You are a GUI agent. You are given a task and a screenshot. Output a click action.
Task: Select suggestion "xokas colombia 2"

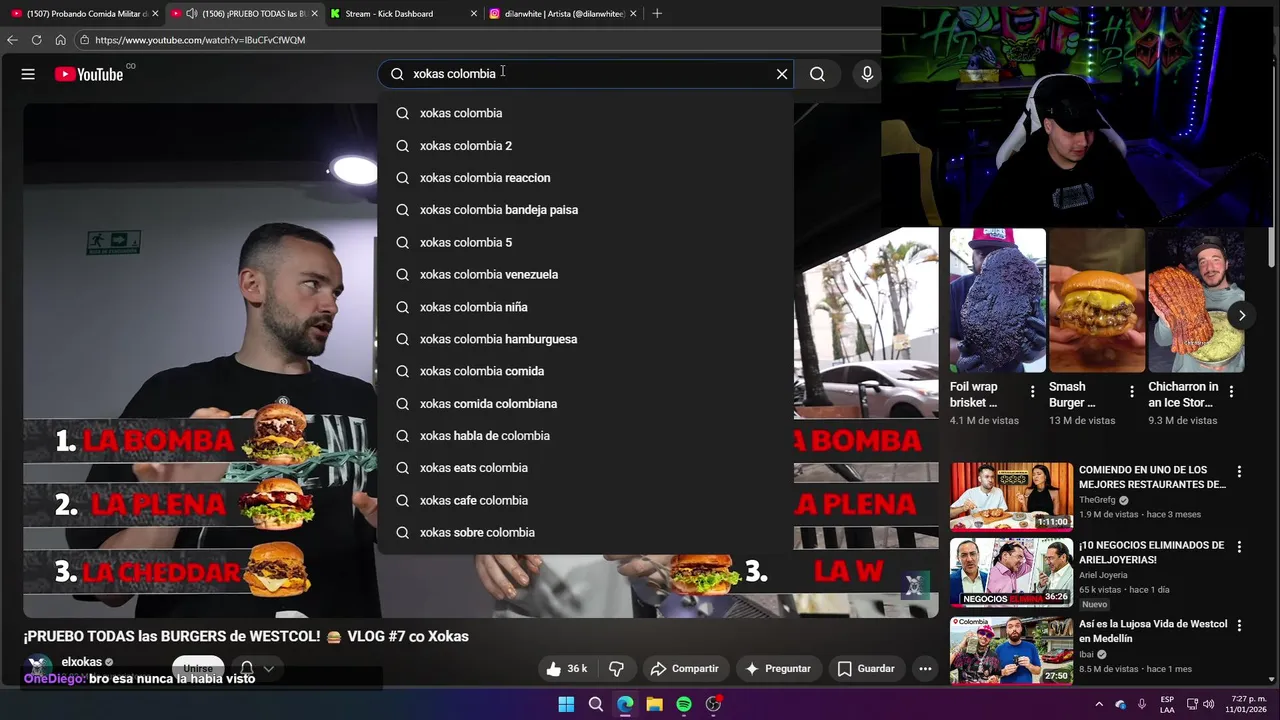(585, 145)
